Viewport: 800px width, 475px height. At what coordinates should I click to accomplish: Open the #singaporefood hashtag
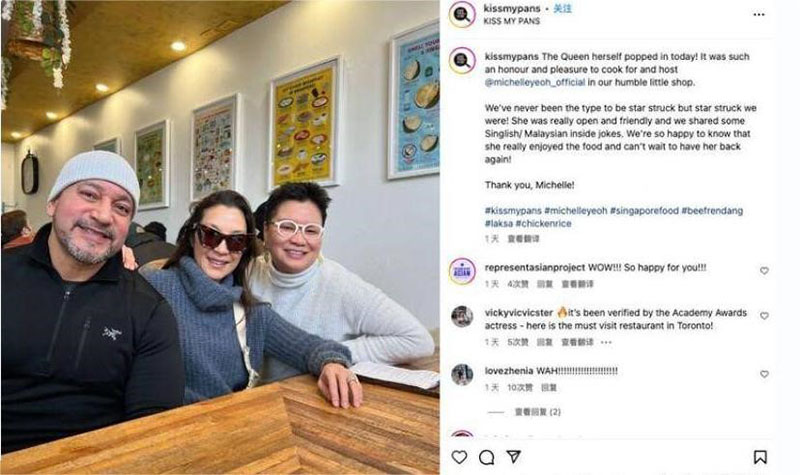(x=644, y=210)
